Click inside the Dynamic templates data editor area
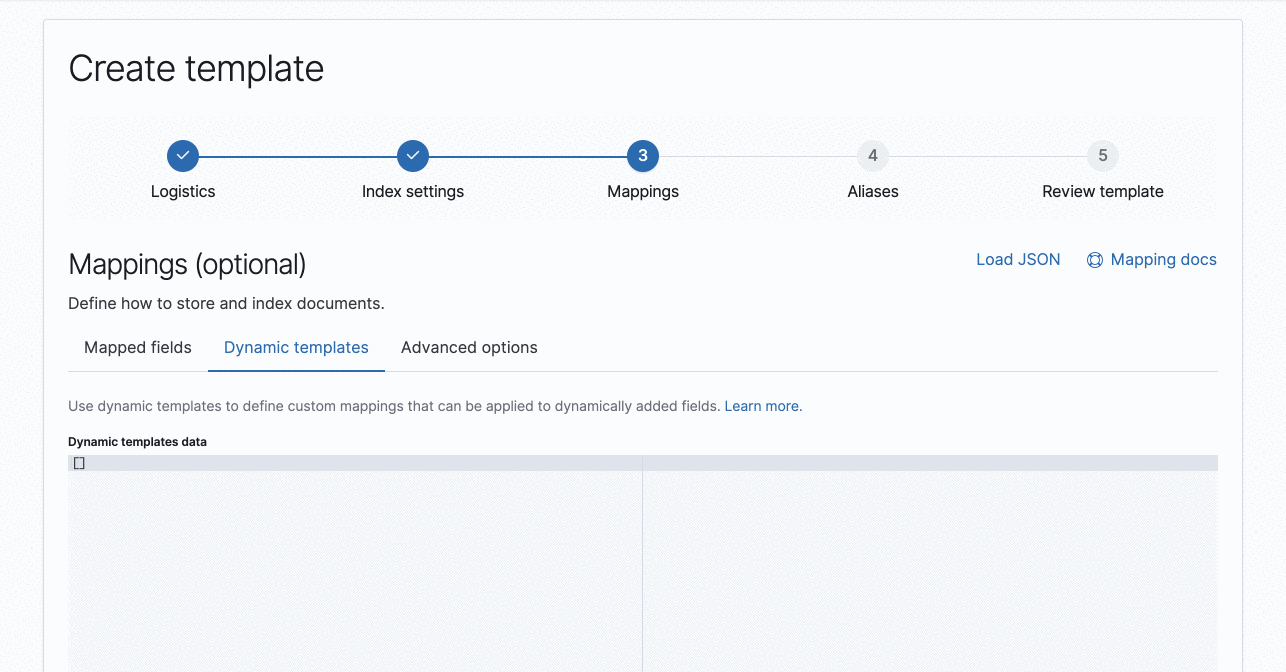 tap(350, 560)
